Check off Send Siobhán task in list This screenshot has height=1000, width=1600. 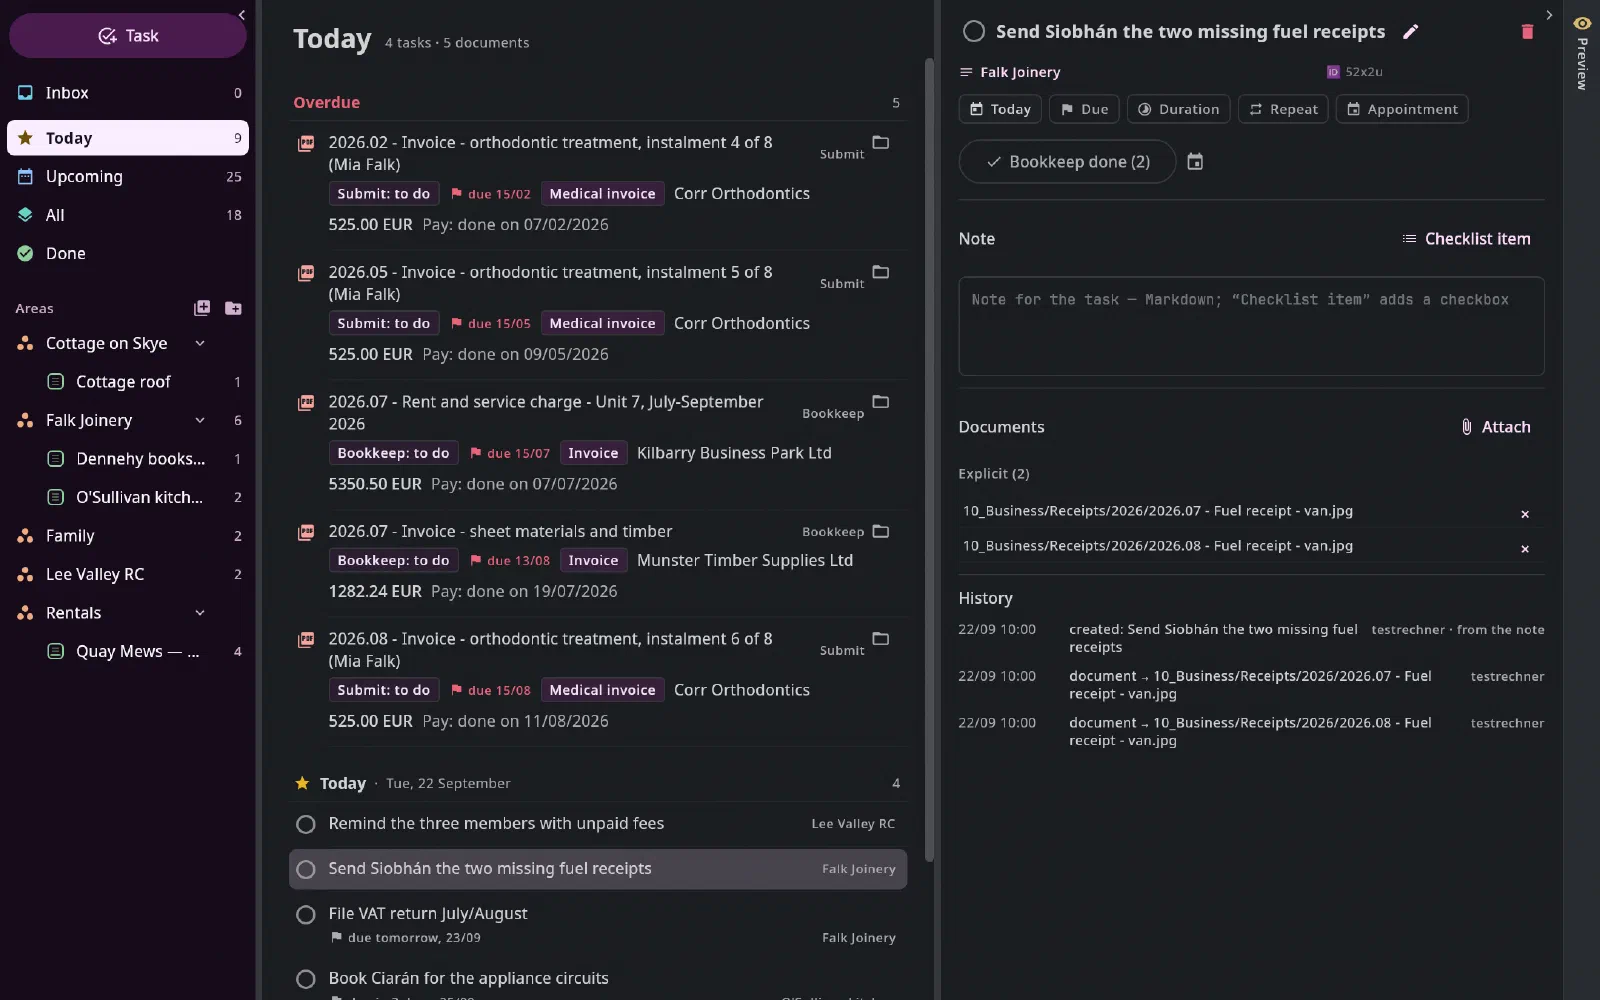[306, 870]
